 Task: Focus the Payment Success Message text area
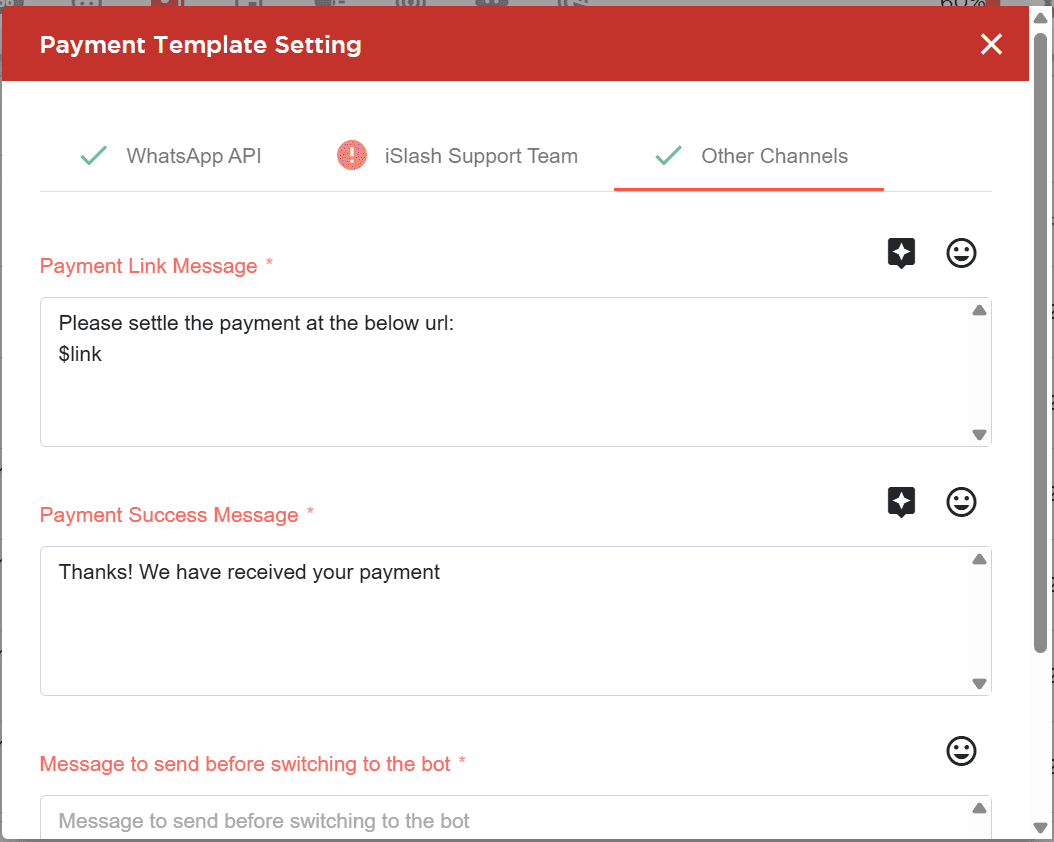pyautogui.click(x=516, y=621)
